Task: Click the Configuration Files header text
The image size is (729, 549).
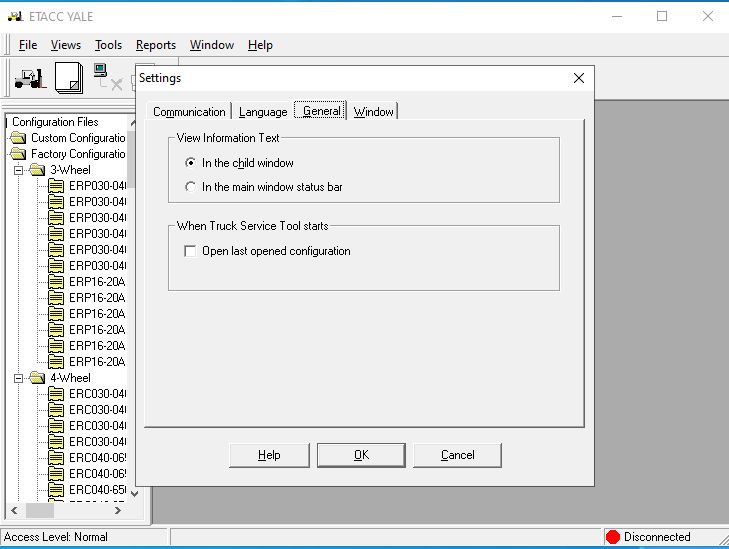Action: pyautogui.click(x=55, y=122)
